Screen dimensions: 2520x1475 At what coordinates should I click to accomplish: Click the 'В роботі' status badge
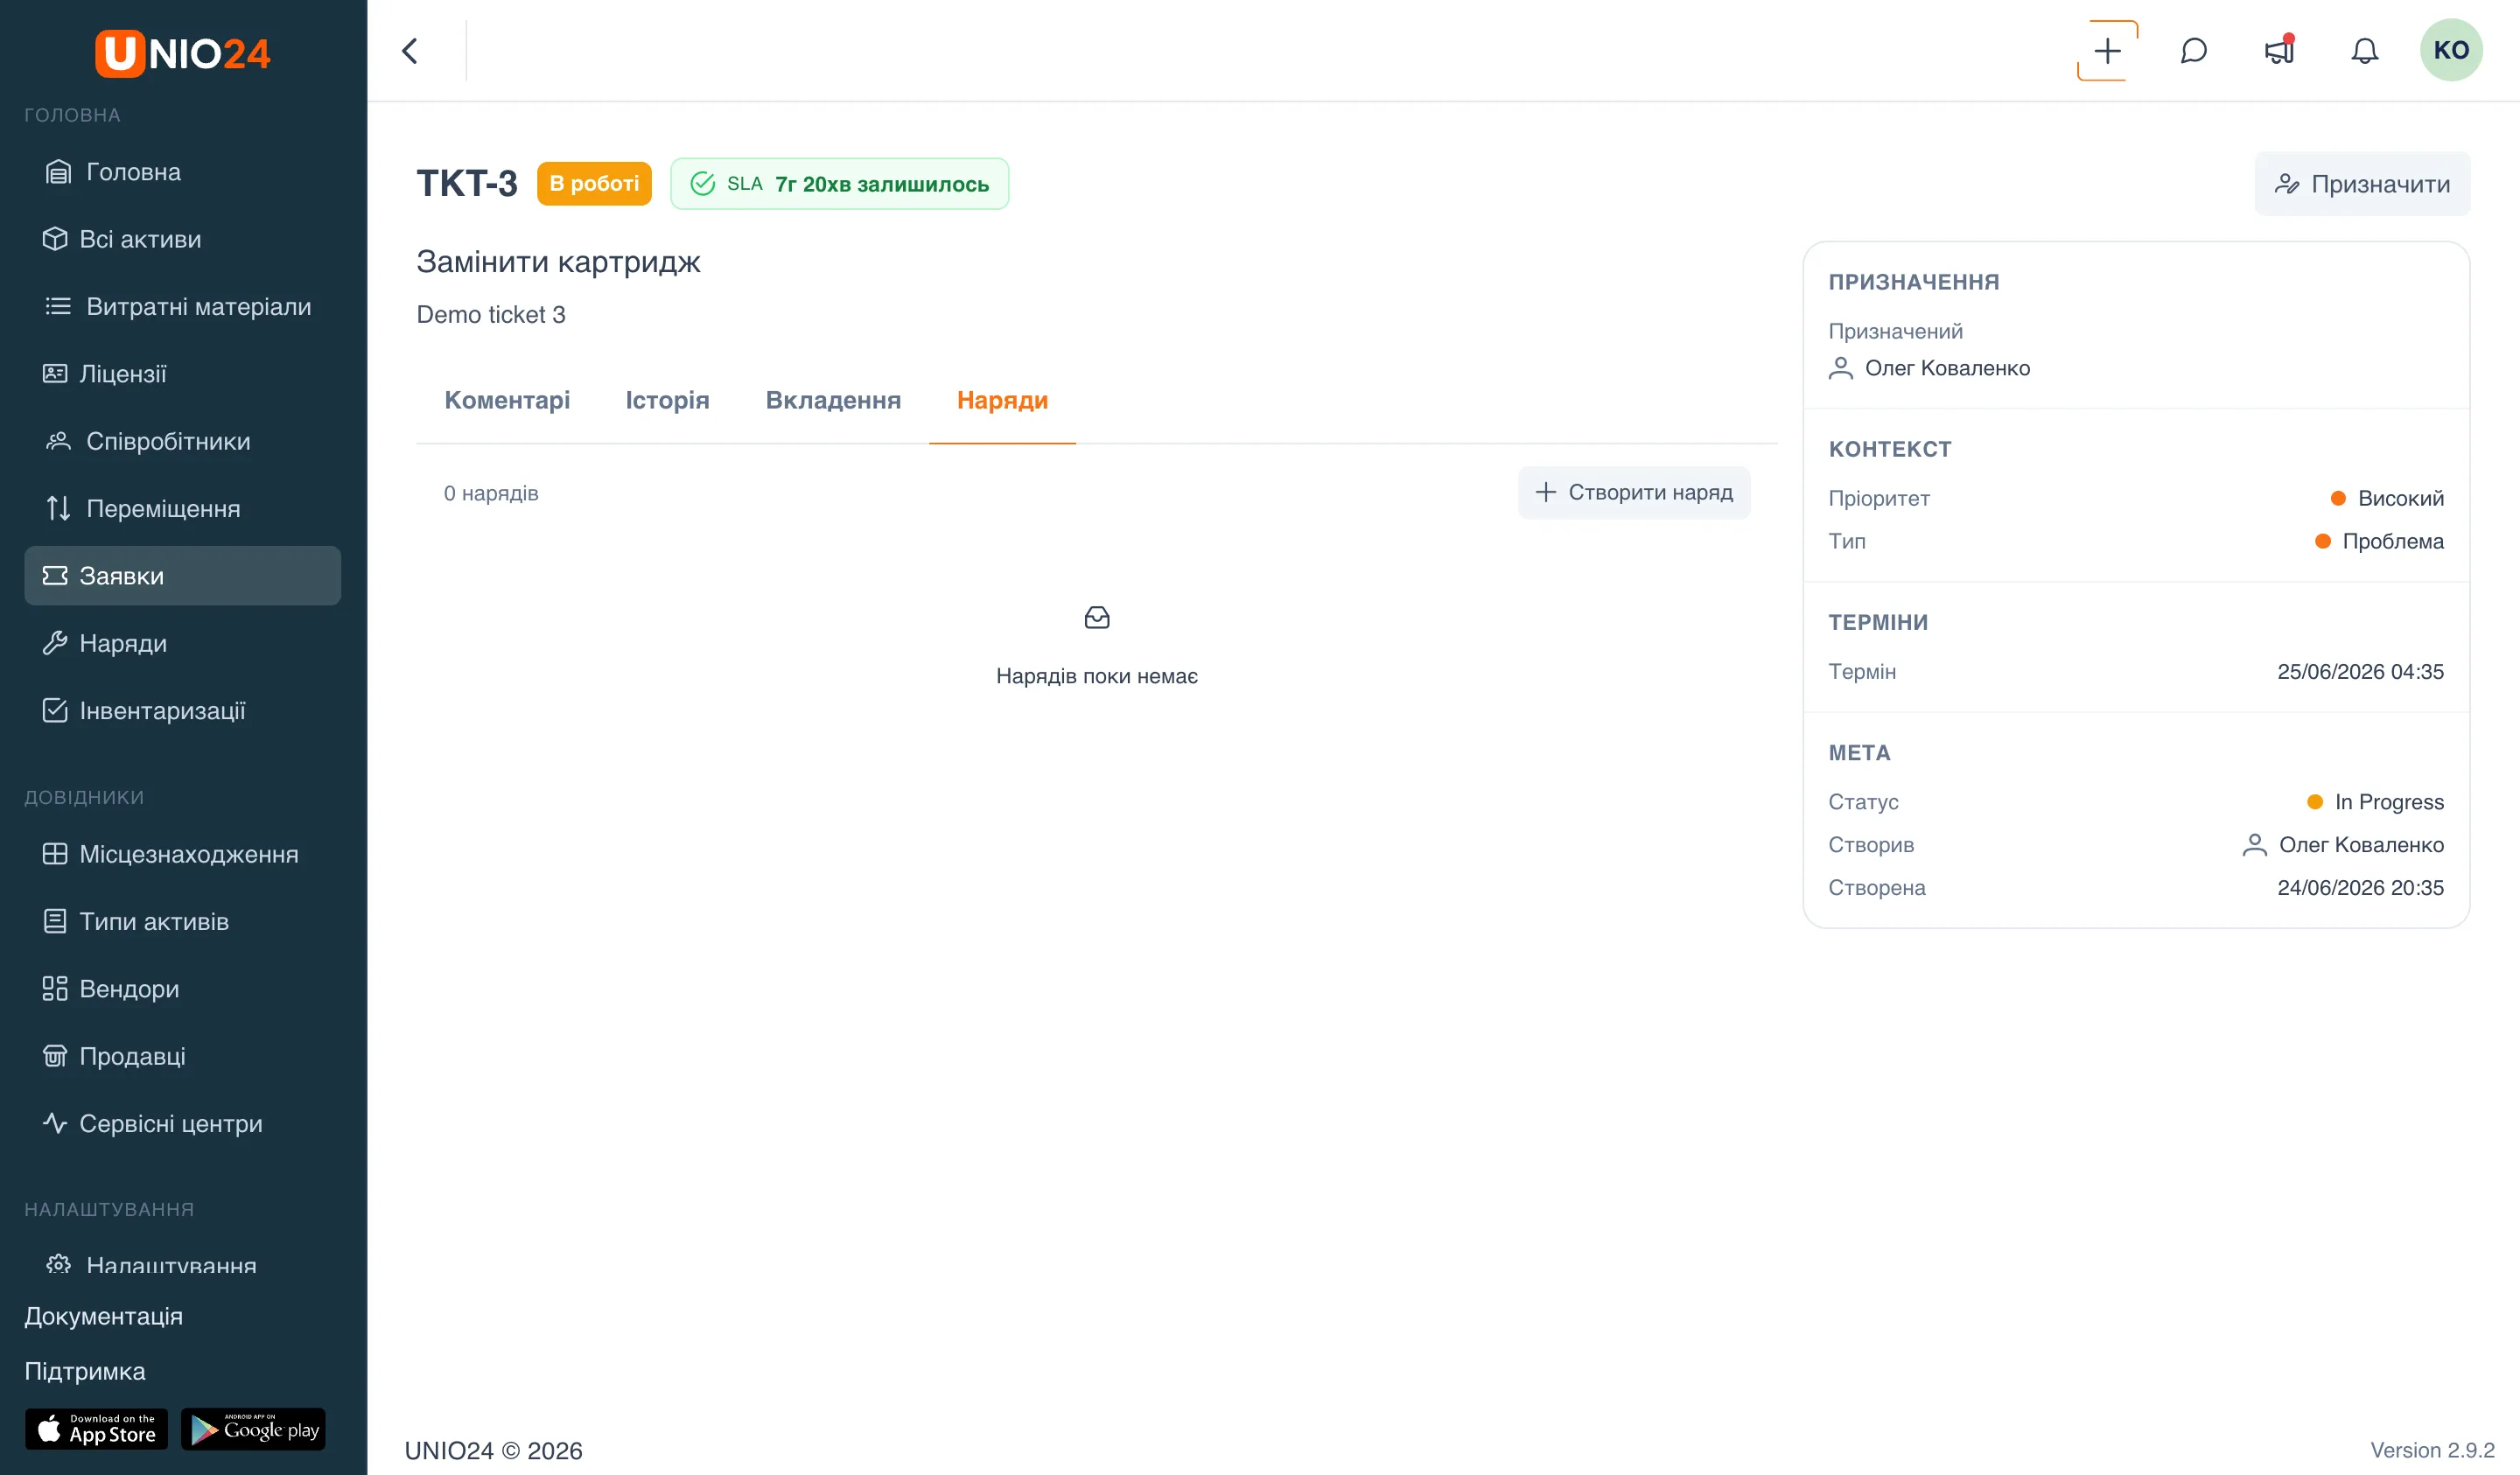click(x=594, y=184)
